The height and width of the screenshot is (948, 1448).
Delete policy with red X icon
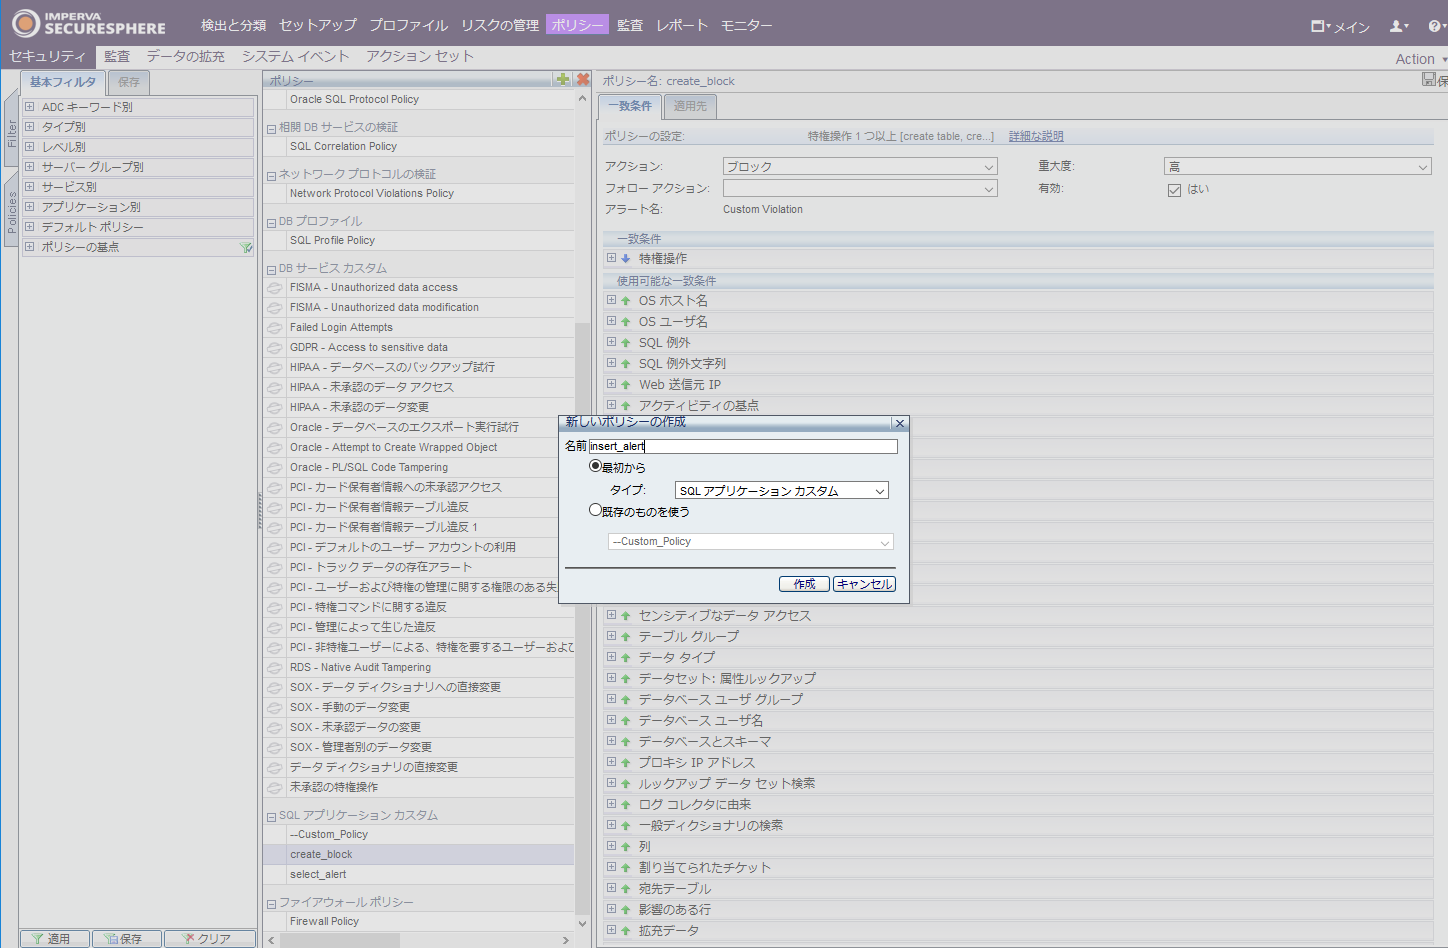click(583, 79)
